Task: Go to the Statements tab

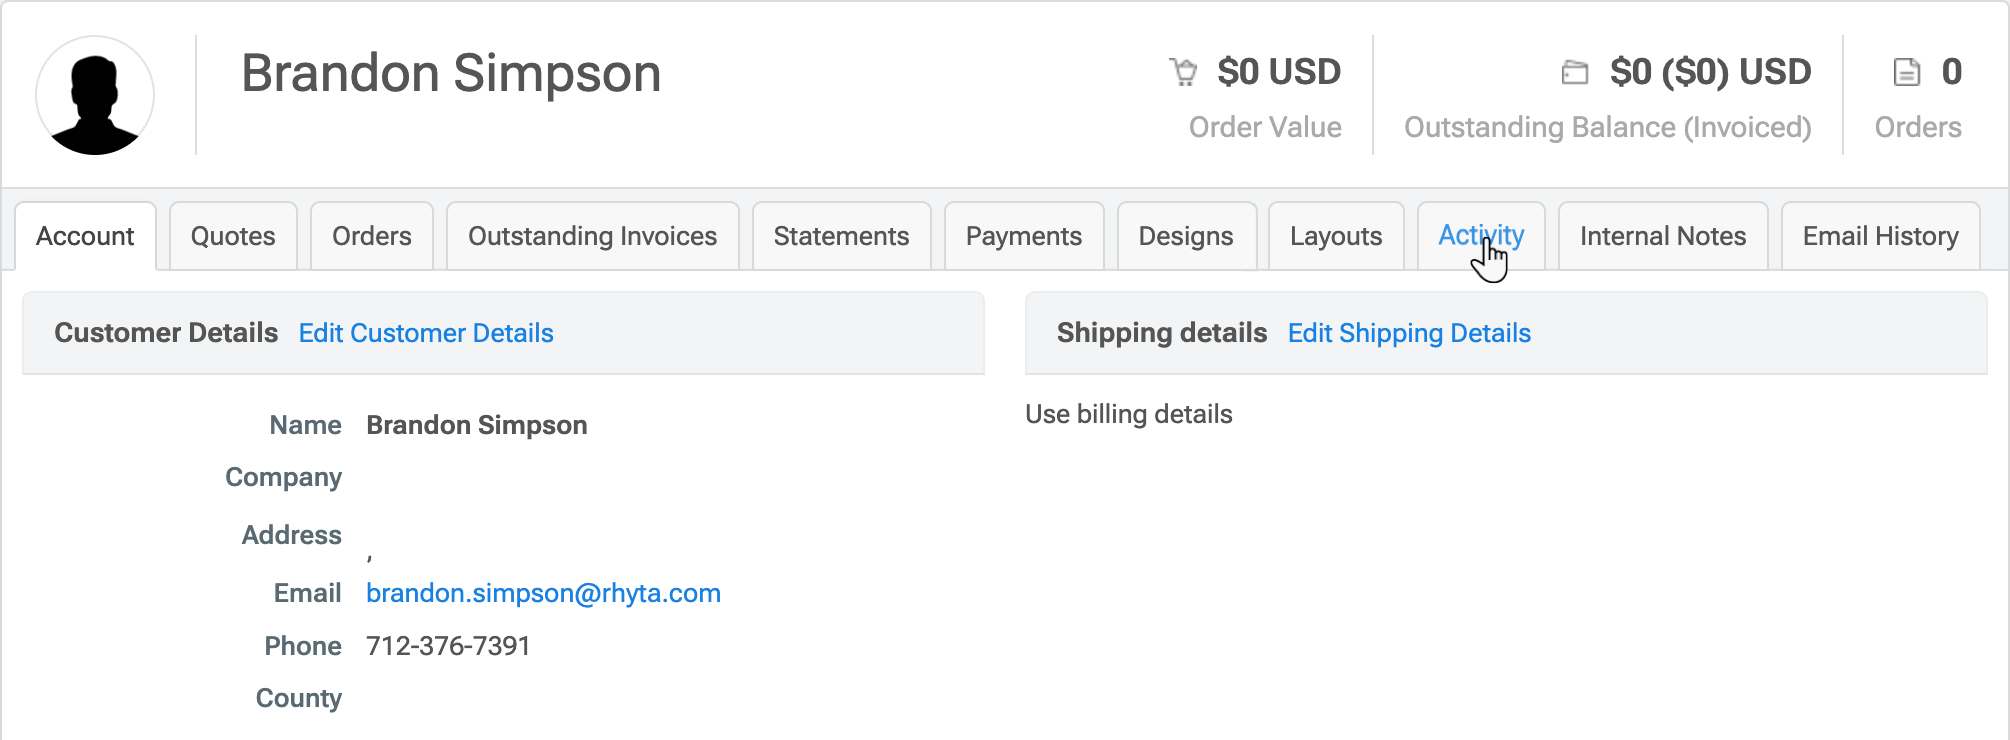Action: tap(841, 236)
